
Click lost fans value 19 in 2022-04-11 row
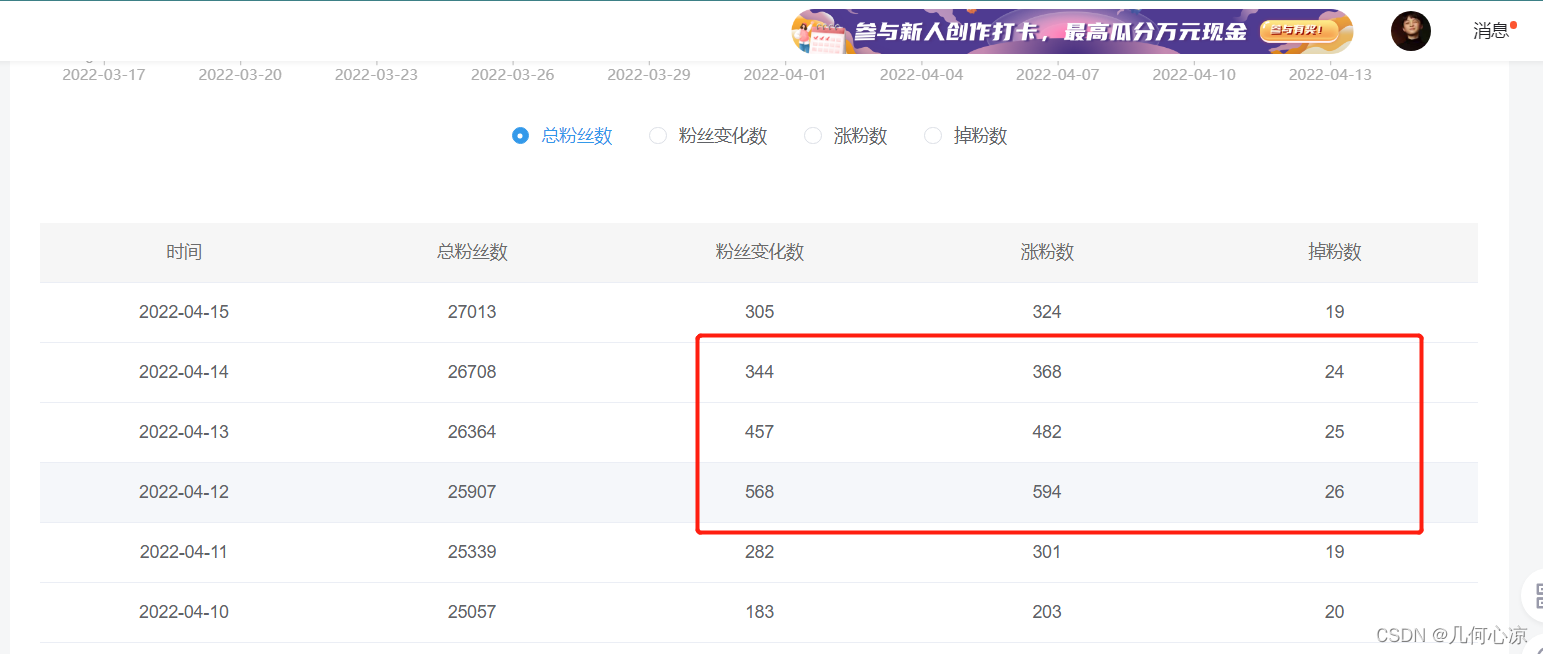pyautogui.click(x=1335, y=552)
